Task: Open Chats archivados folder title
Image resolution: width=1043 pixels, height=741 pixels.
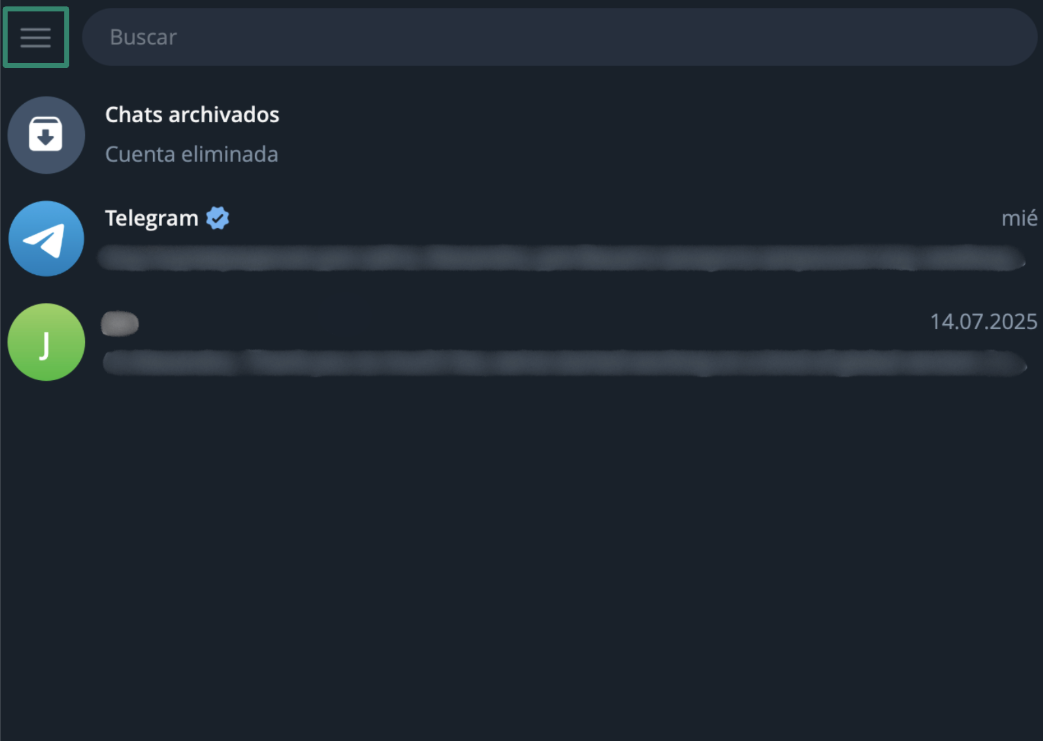Action: (x=192, y=115)
